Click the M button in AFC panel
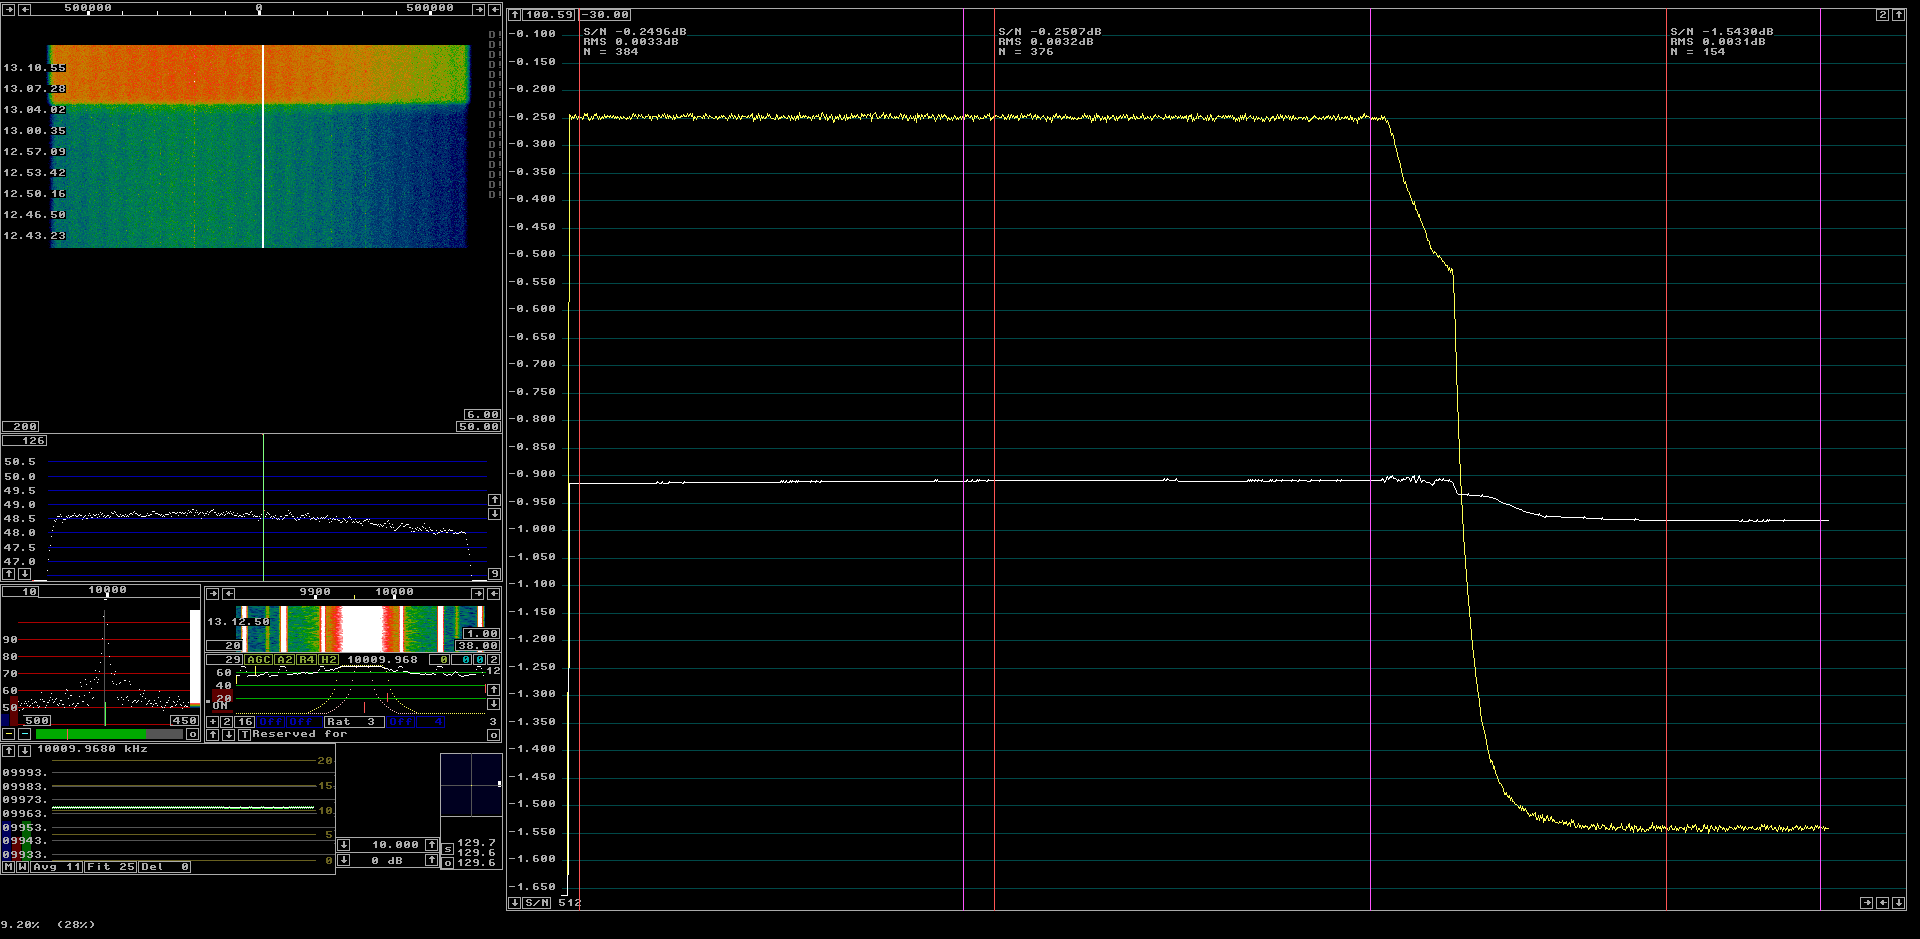This screenshot has width=1920, height=939. tap(9, 867)
